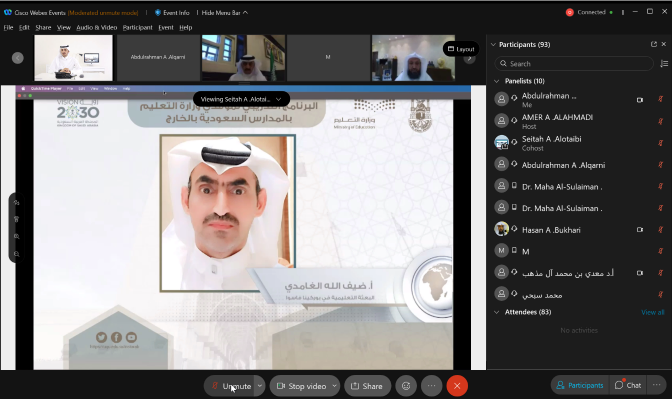672x399 pixels.
Task: Close the Participants panel
Action: (664, 44)
